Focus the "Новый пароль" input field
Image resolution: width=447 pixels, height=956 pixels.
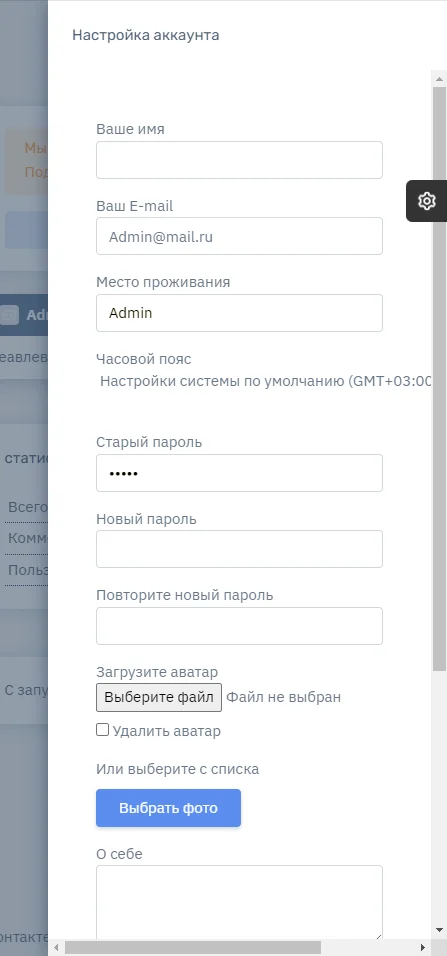click(x=239, y=549)
